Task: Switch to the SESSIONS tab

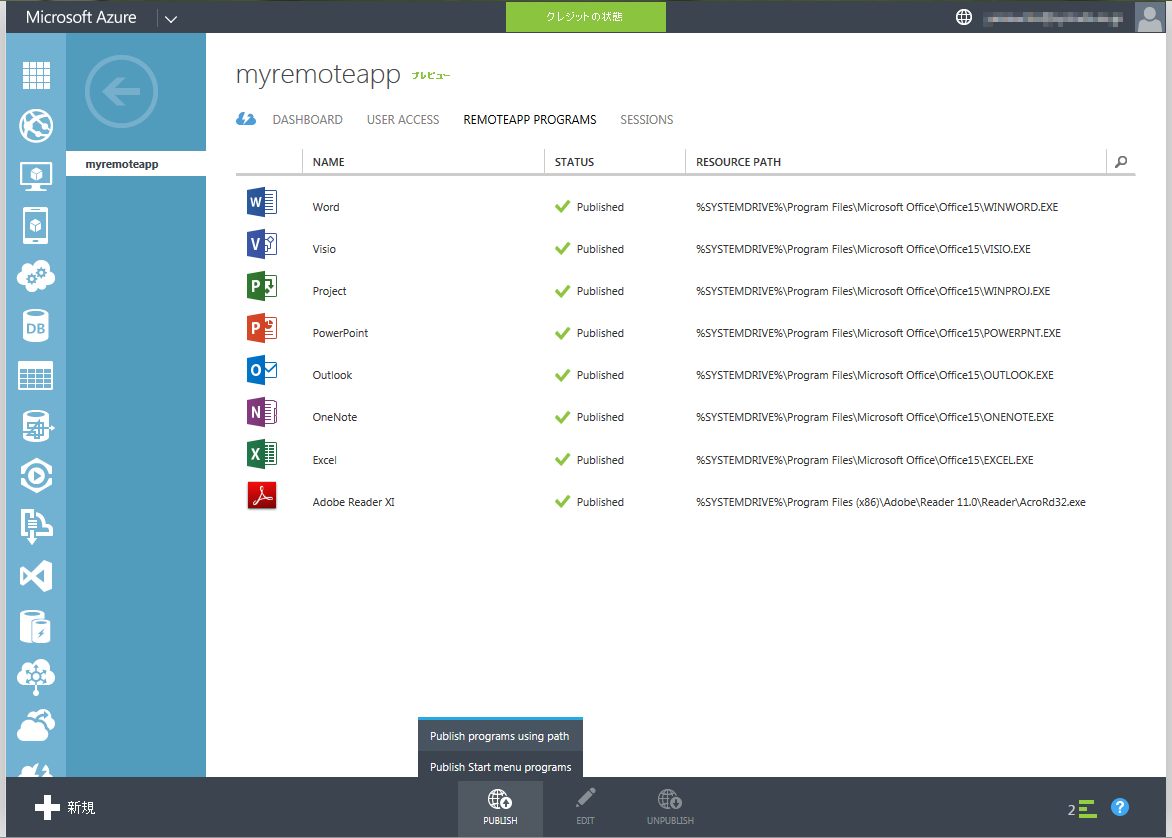Action: tap(646, 119)
